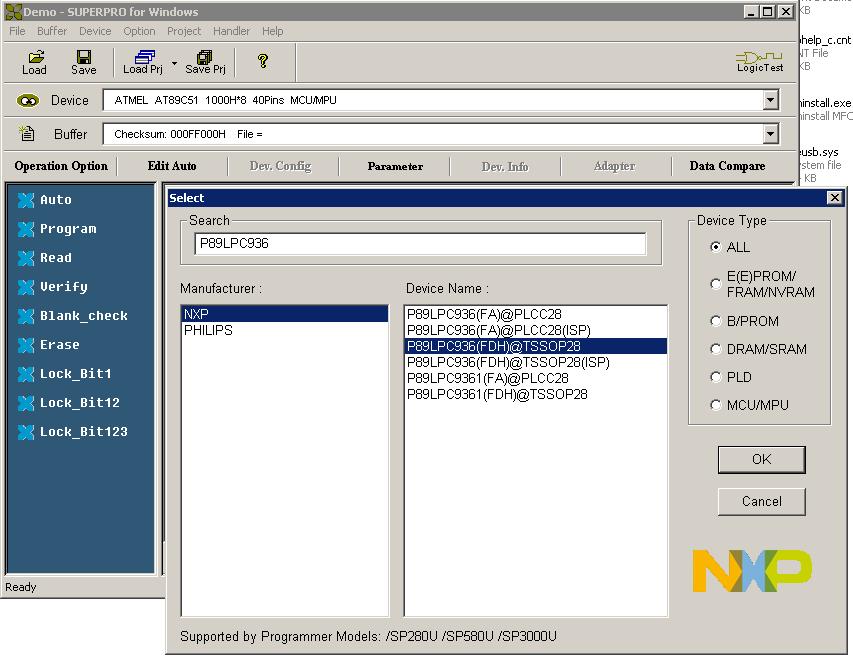Run the Lock_Bit1 operation
The width and height of the screenshot is (853, 663).
[x=65, y=374]
